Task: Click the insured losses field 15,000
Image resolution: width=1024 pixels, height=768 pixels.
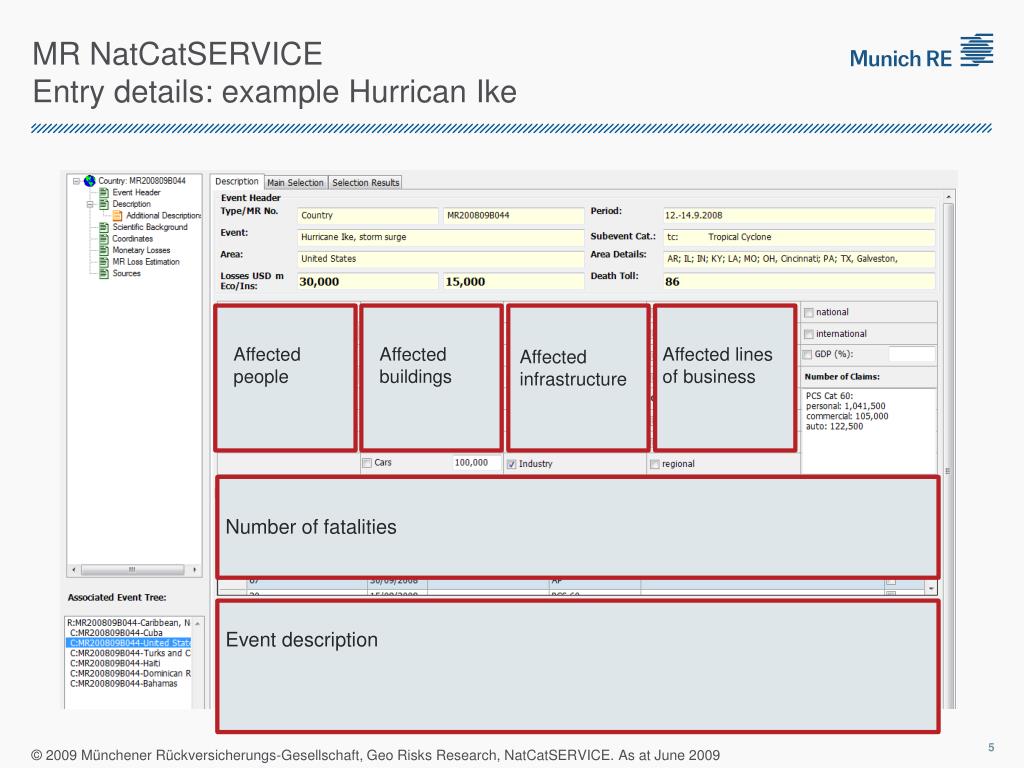Action: 513,281
